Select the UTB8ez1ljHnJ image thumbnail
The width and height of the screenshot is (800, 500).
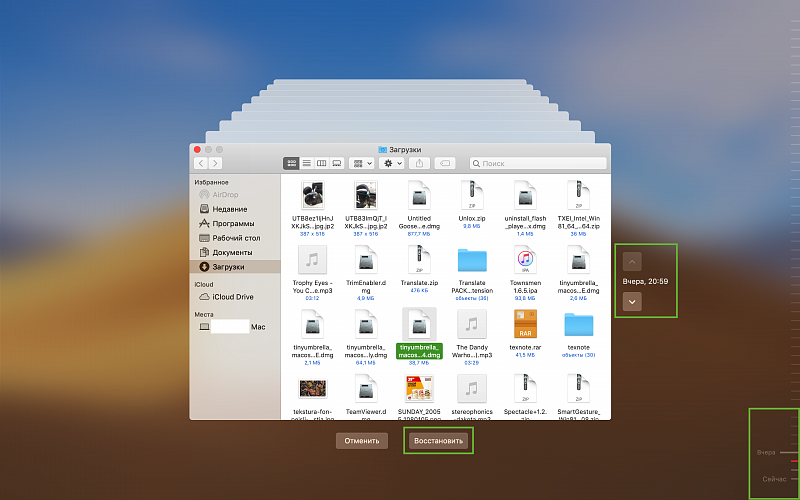(312, 195)
